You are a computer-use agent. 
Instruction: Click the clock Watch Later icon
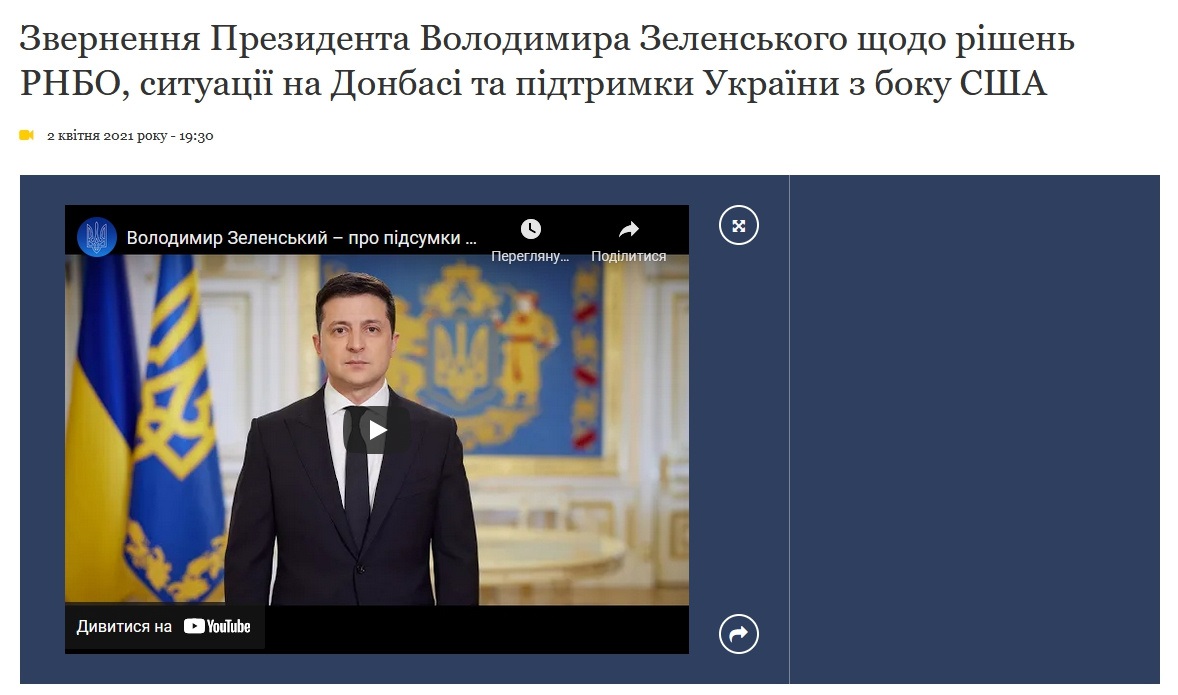[x=530, y=229]
